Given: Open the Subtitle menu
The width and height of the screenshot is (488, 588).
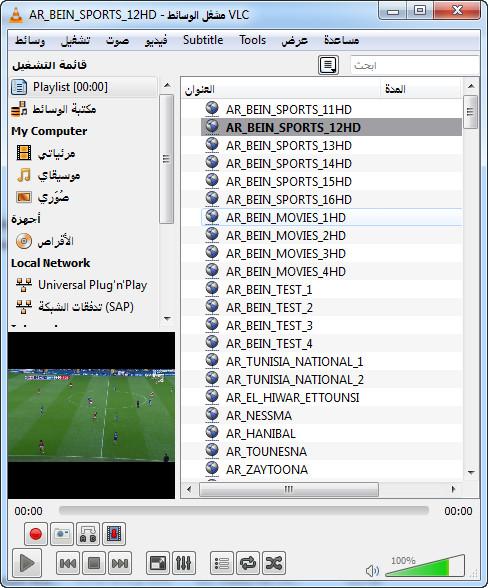Looking at the screenshot, I should (x=203, y=40).
